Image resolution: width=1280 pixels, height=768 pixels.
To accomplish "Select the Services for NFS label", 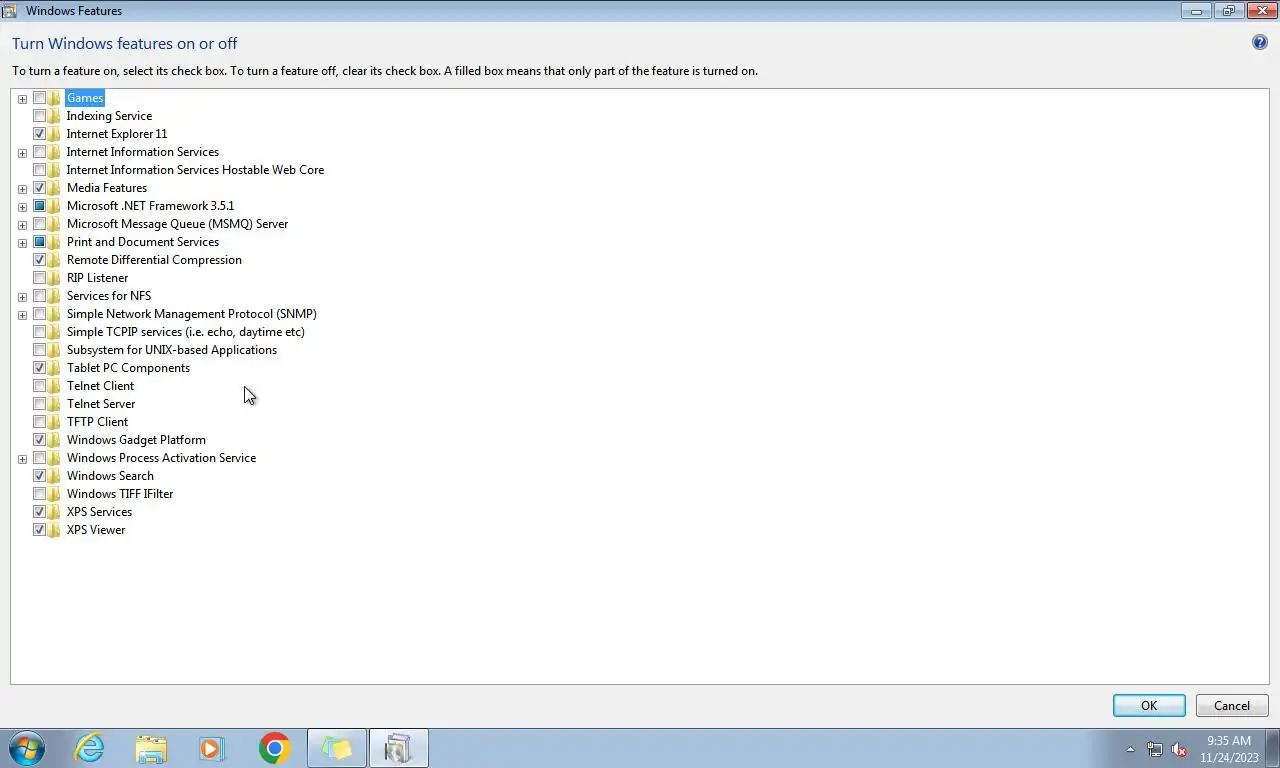I will point(109,296).
